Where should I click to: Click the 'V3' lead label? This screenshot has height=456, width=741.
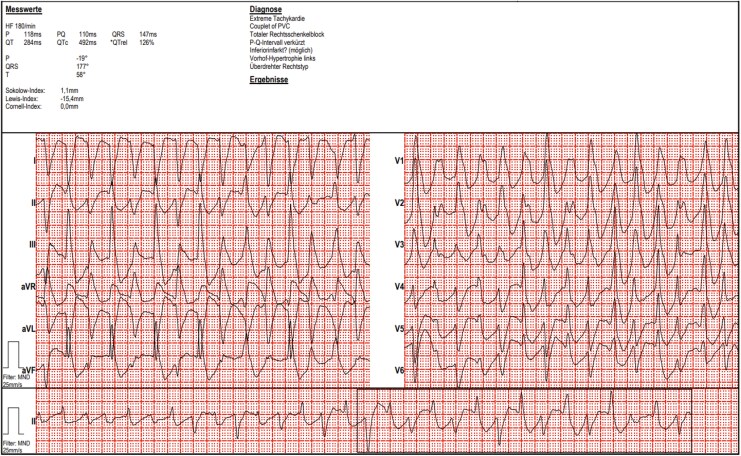[x=399, y=244]
